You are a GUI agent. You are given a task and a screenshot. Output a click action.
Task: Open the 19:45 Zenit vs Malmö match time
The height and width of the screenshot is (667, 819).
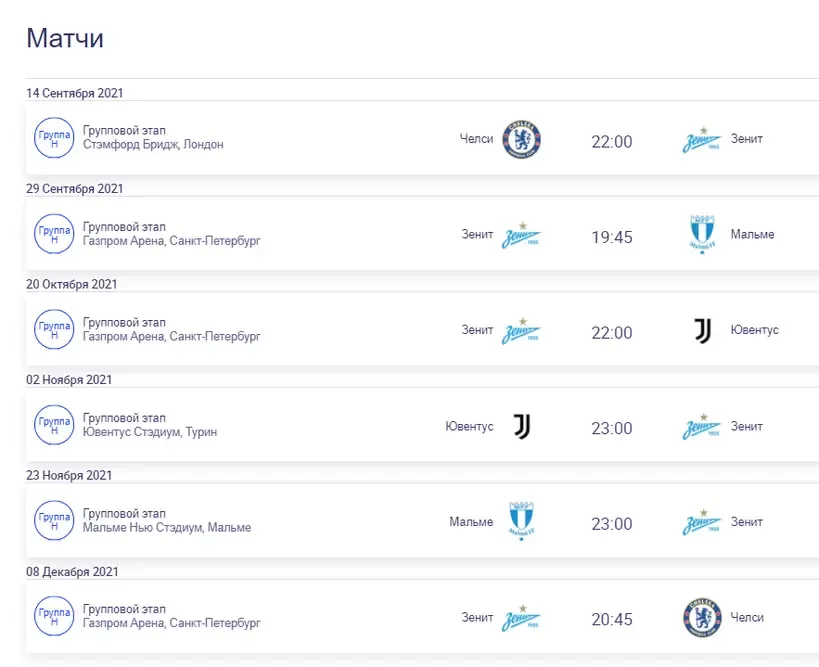point(612,237)
